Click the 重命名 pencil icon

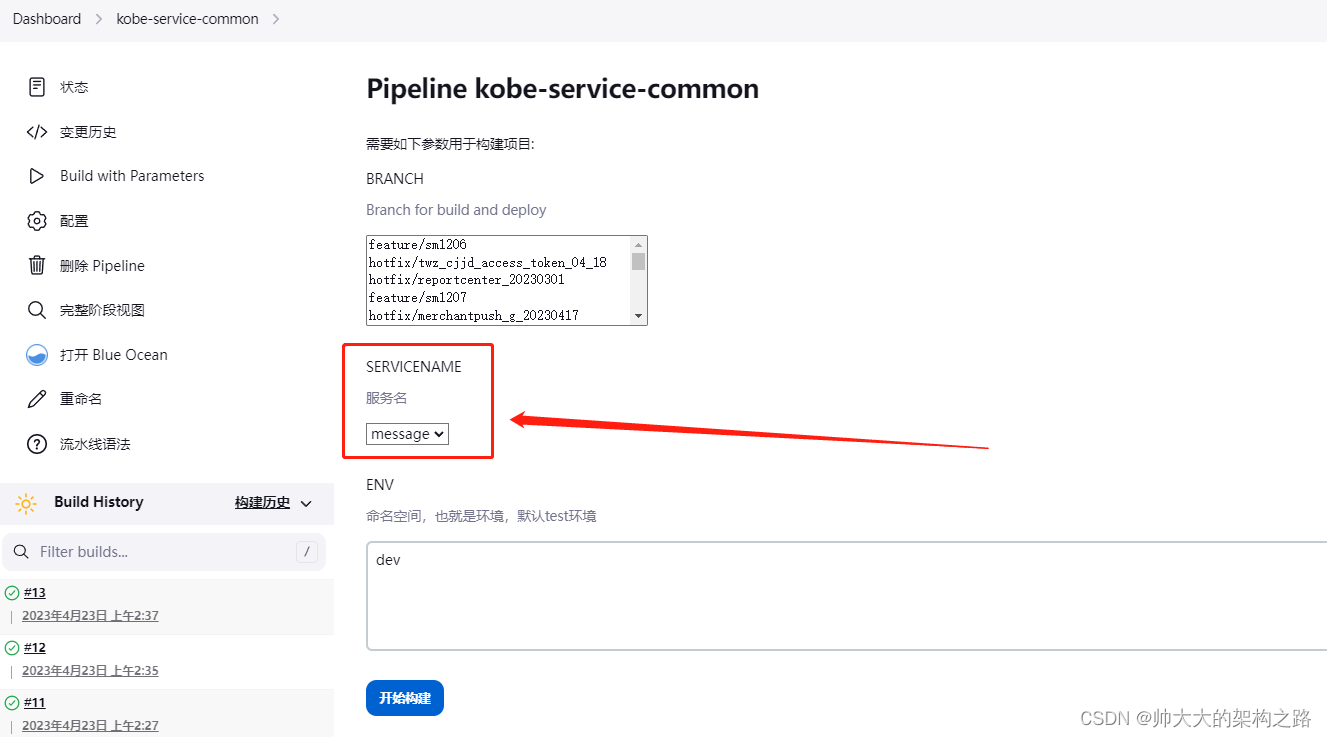pyautogui.click(x=37, y=399)
